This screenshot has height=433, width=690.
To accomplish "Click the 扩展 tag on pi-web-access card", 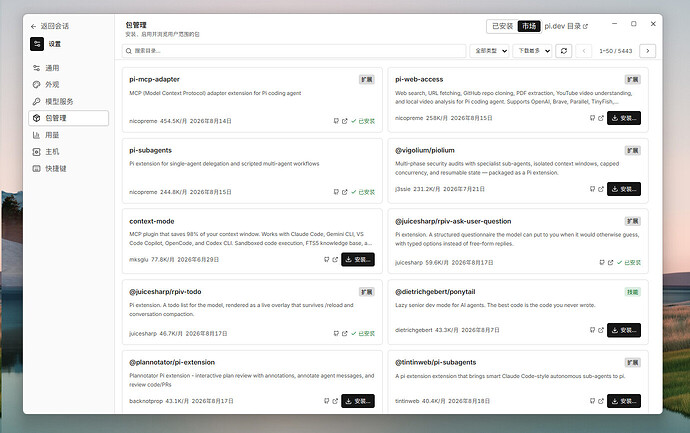I will tap(633, 80).
